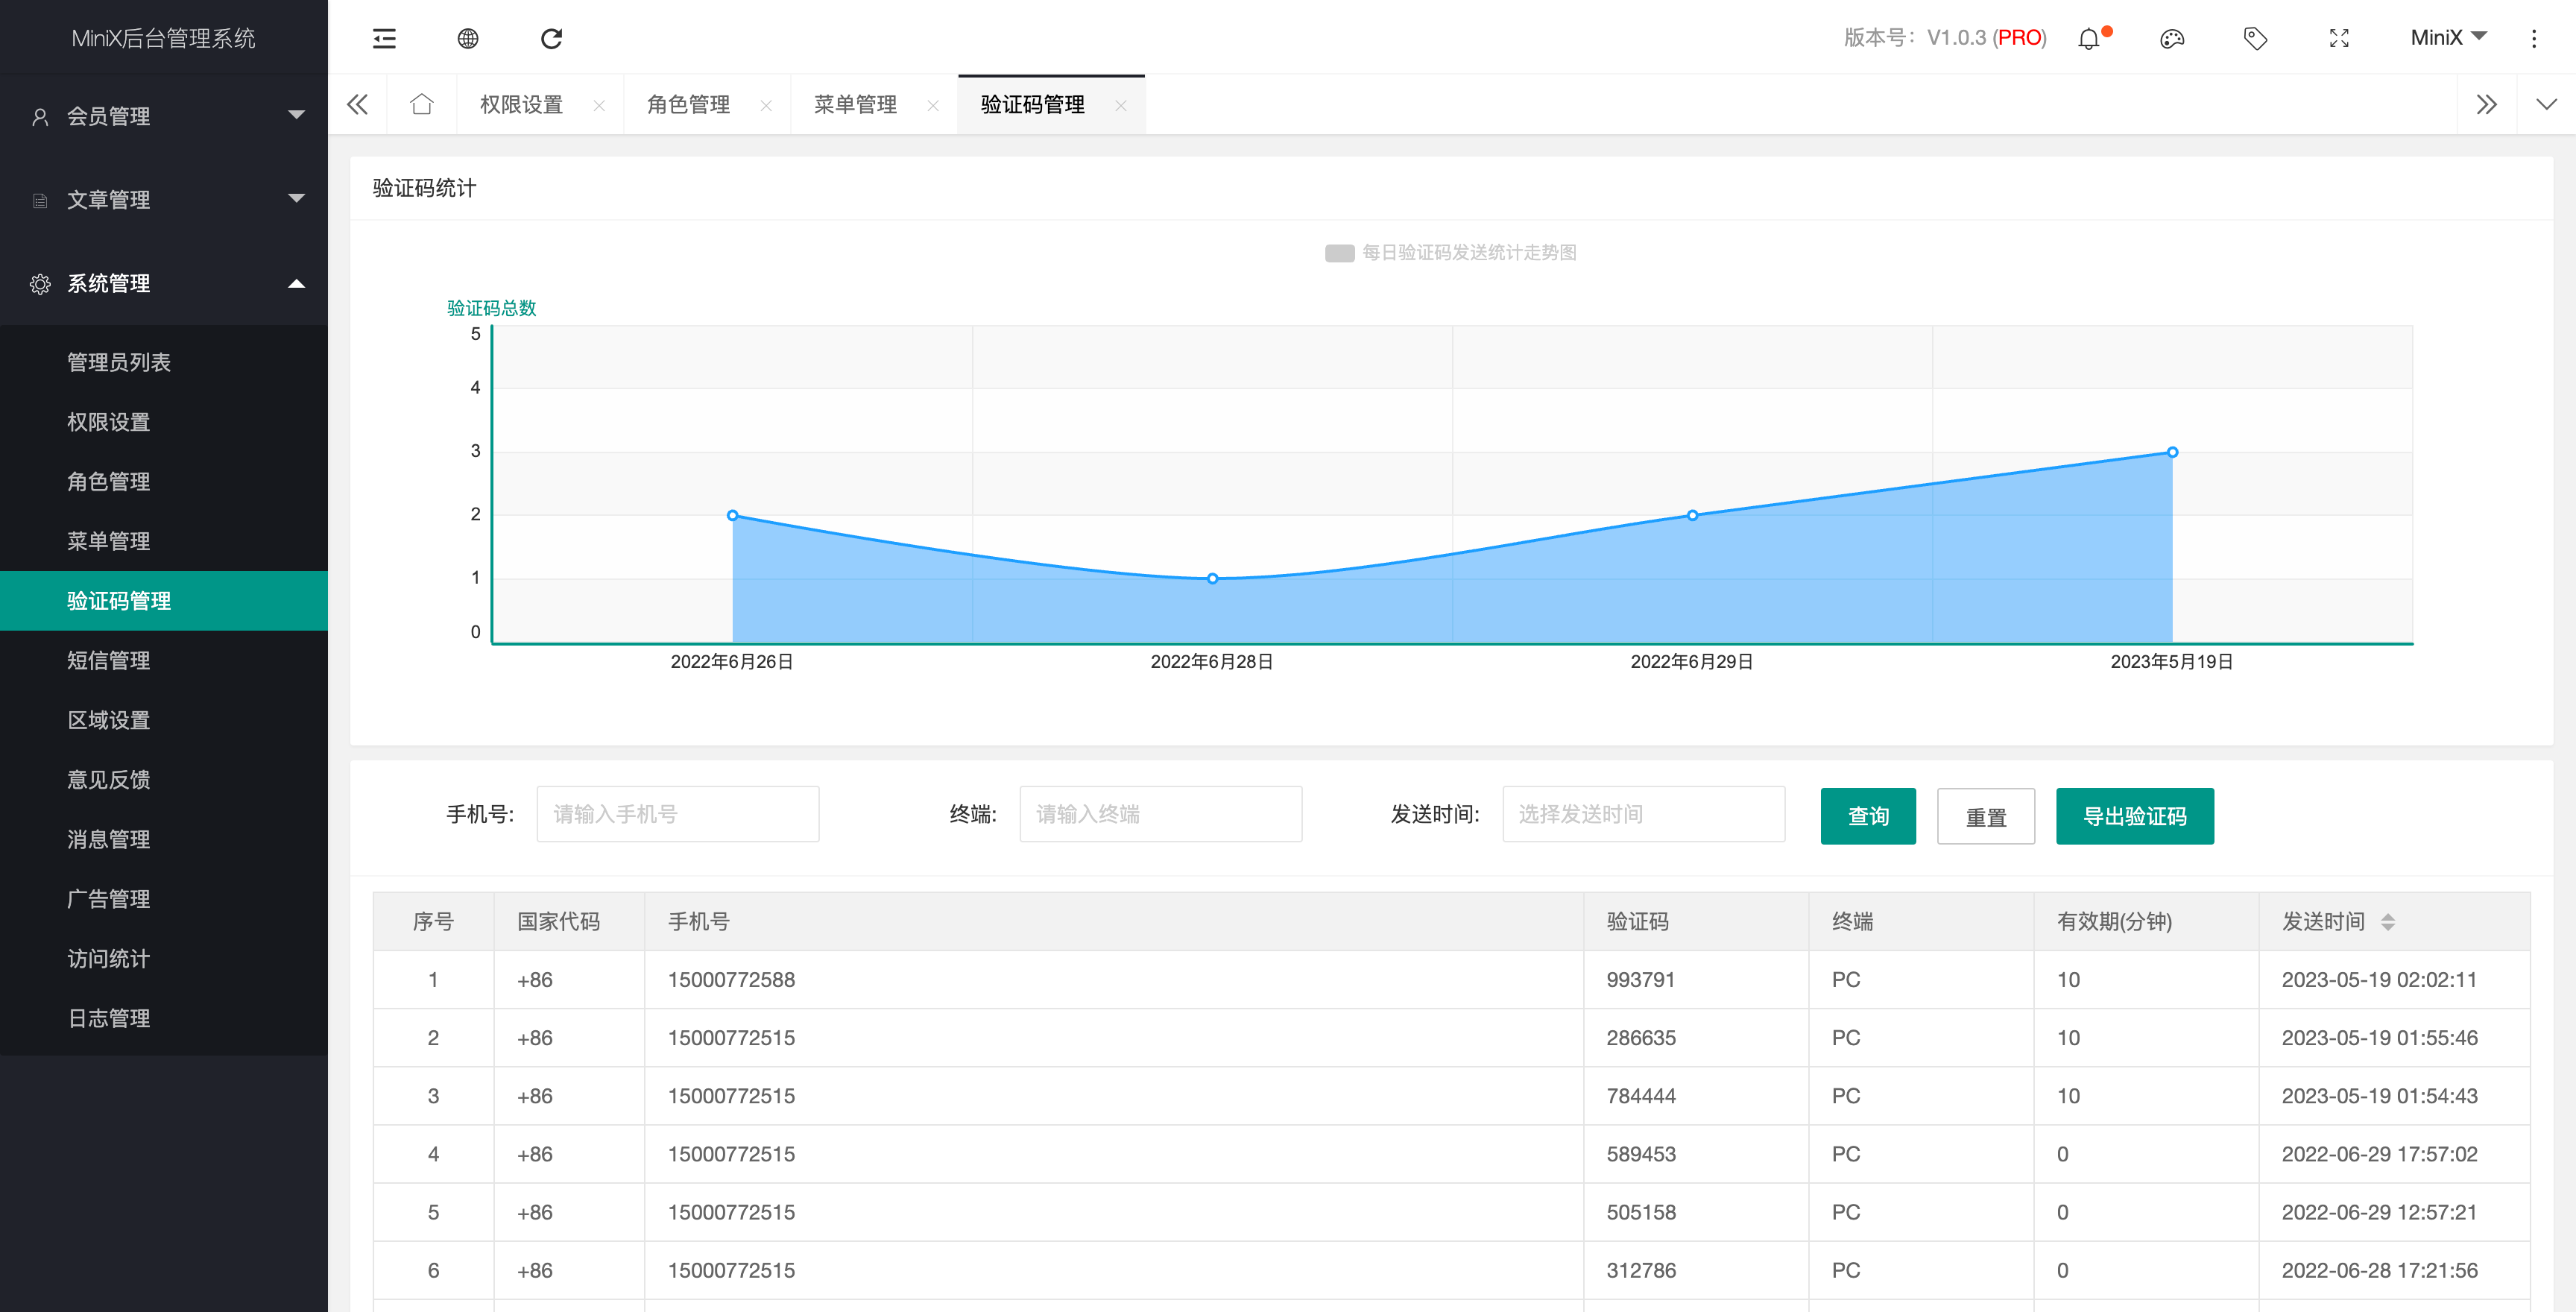Open the theme palette icon
This screenshot has height=1312, width=2576.
(x=2172, y=39)
